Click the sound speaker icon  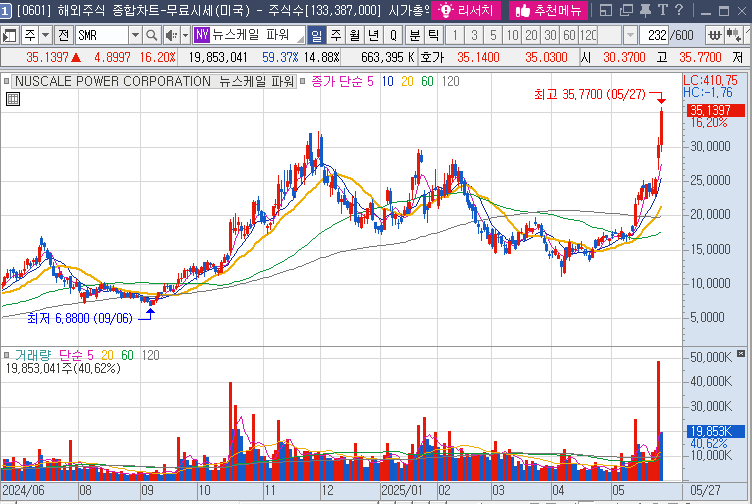(x=171, y=35)
